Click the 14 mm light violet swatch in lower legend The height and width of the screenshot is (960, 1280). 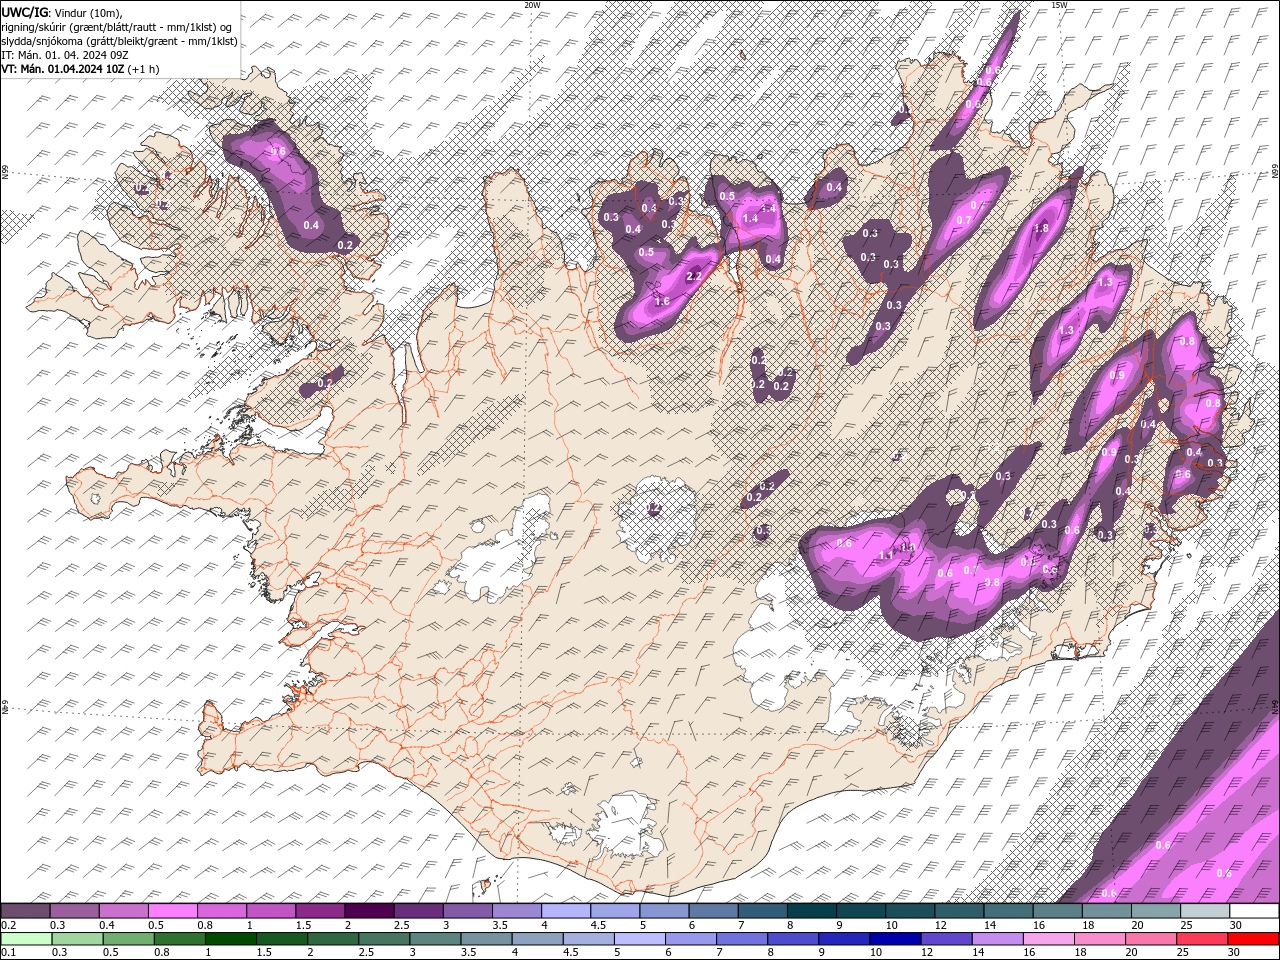[997, 938]
